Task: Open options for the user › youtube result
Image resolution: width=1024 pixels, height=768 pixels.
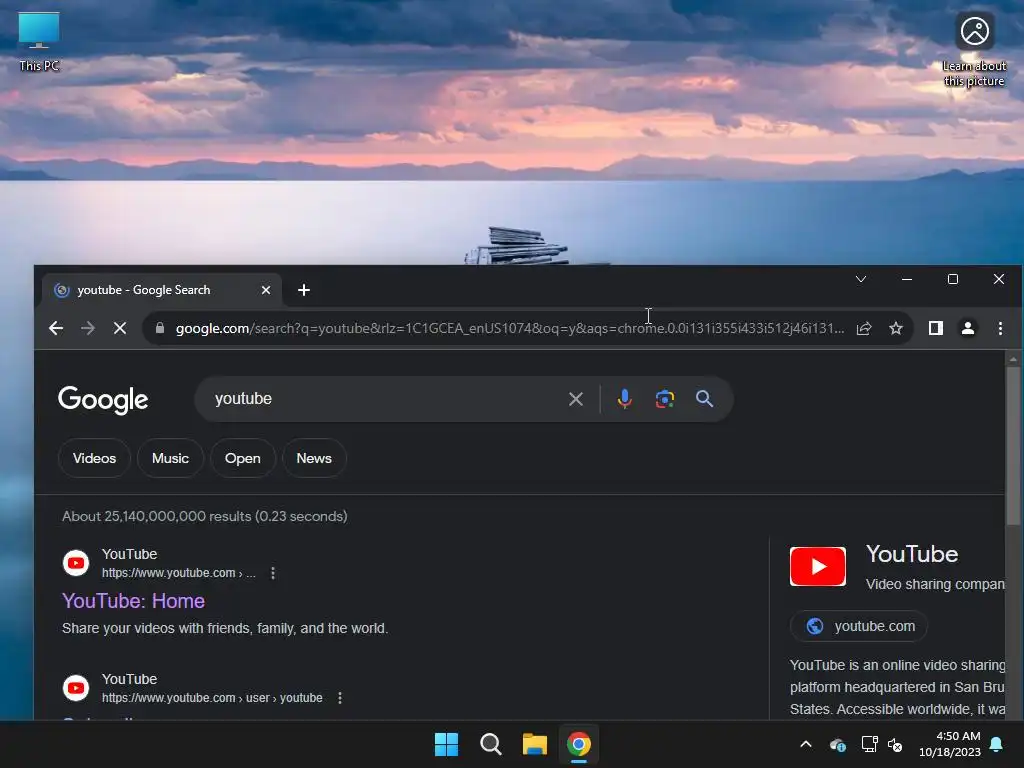Action: coord(340,698)
